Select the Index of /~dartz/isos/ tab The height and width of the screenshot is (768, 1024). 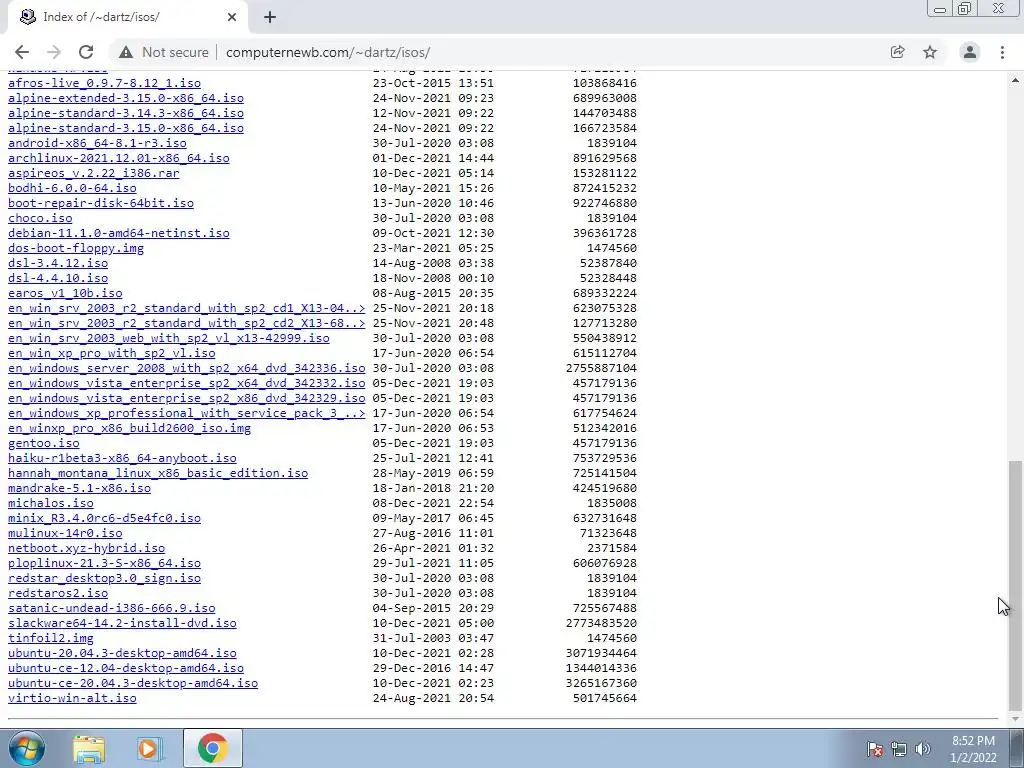click(127, 17)
